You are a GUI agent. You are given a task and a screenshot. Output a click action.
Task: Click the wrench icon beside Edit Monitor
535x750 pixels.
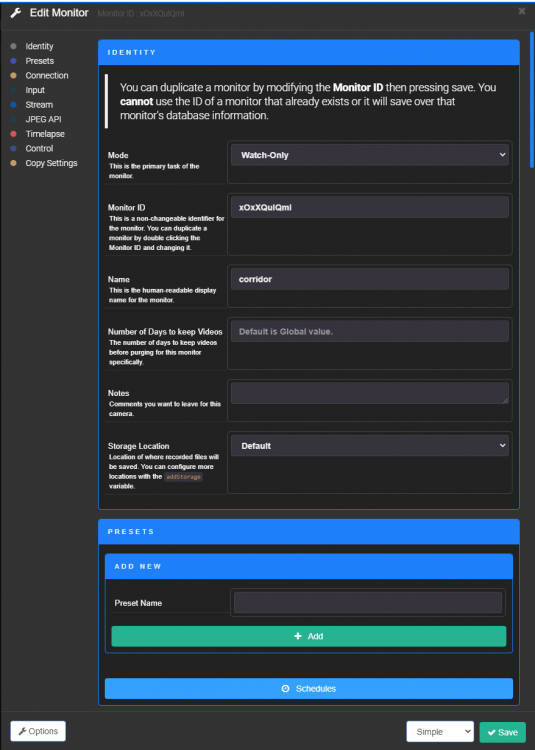pyautogui.click(x=16, y=13)
